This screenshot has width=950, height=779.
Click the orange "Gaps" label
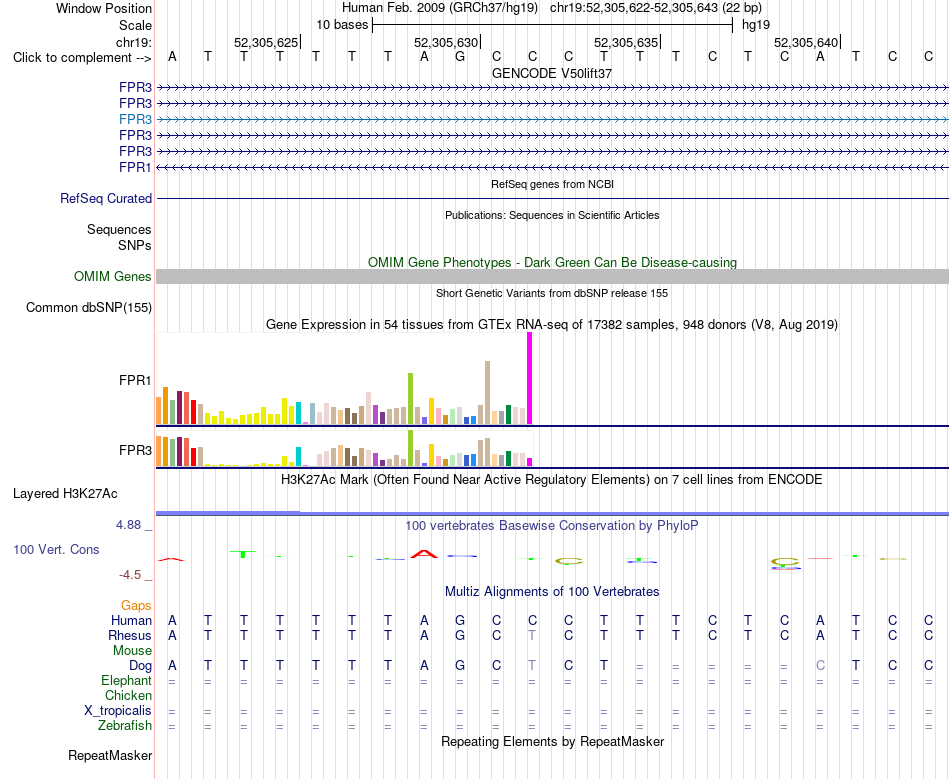pos(136,606)
